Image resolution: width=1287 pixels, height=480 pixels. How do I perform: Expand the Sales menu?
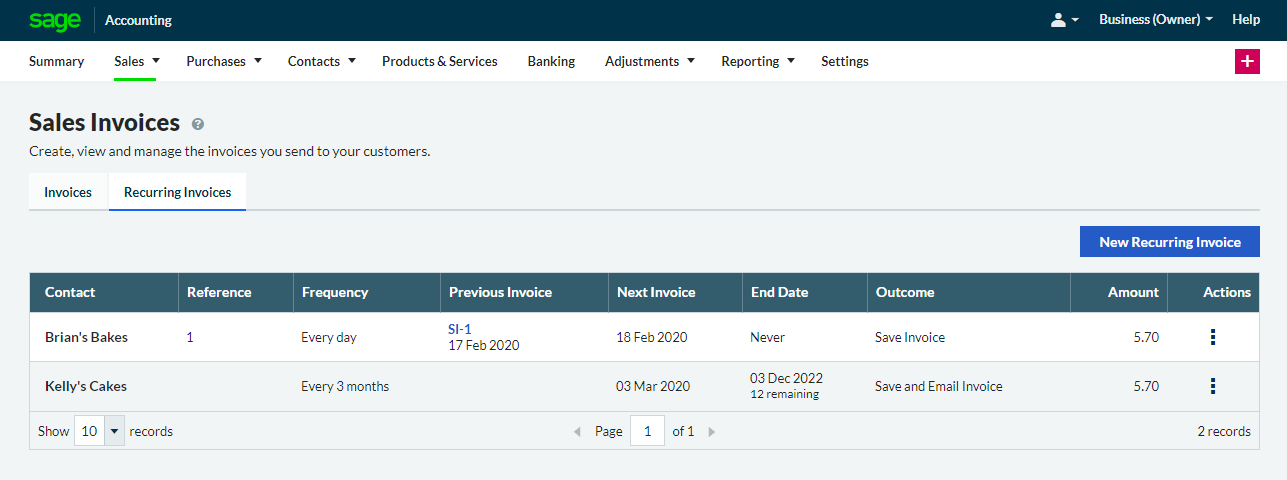pos(136,61)
